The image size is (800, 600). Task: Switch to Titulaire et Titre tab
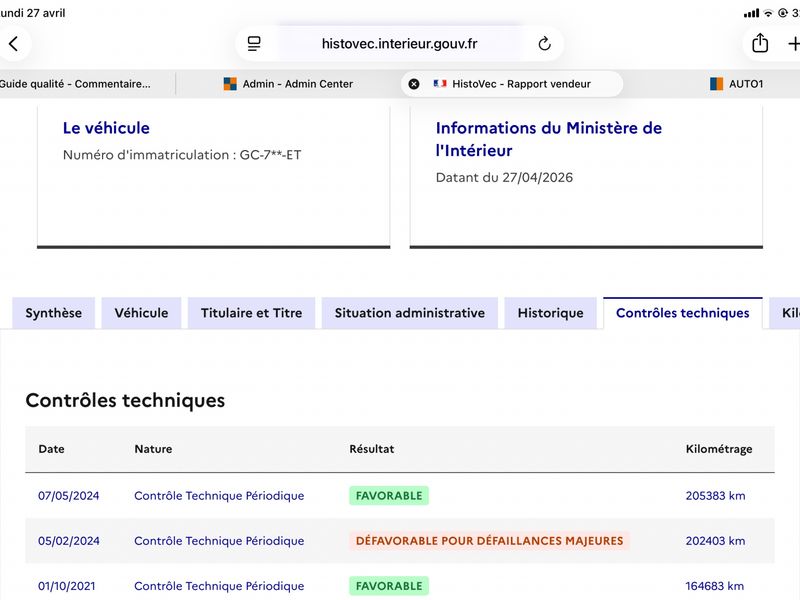click(252, 313)
